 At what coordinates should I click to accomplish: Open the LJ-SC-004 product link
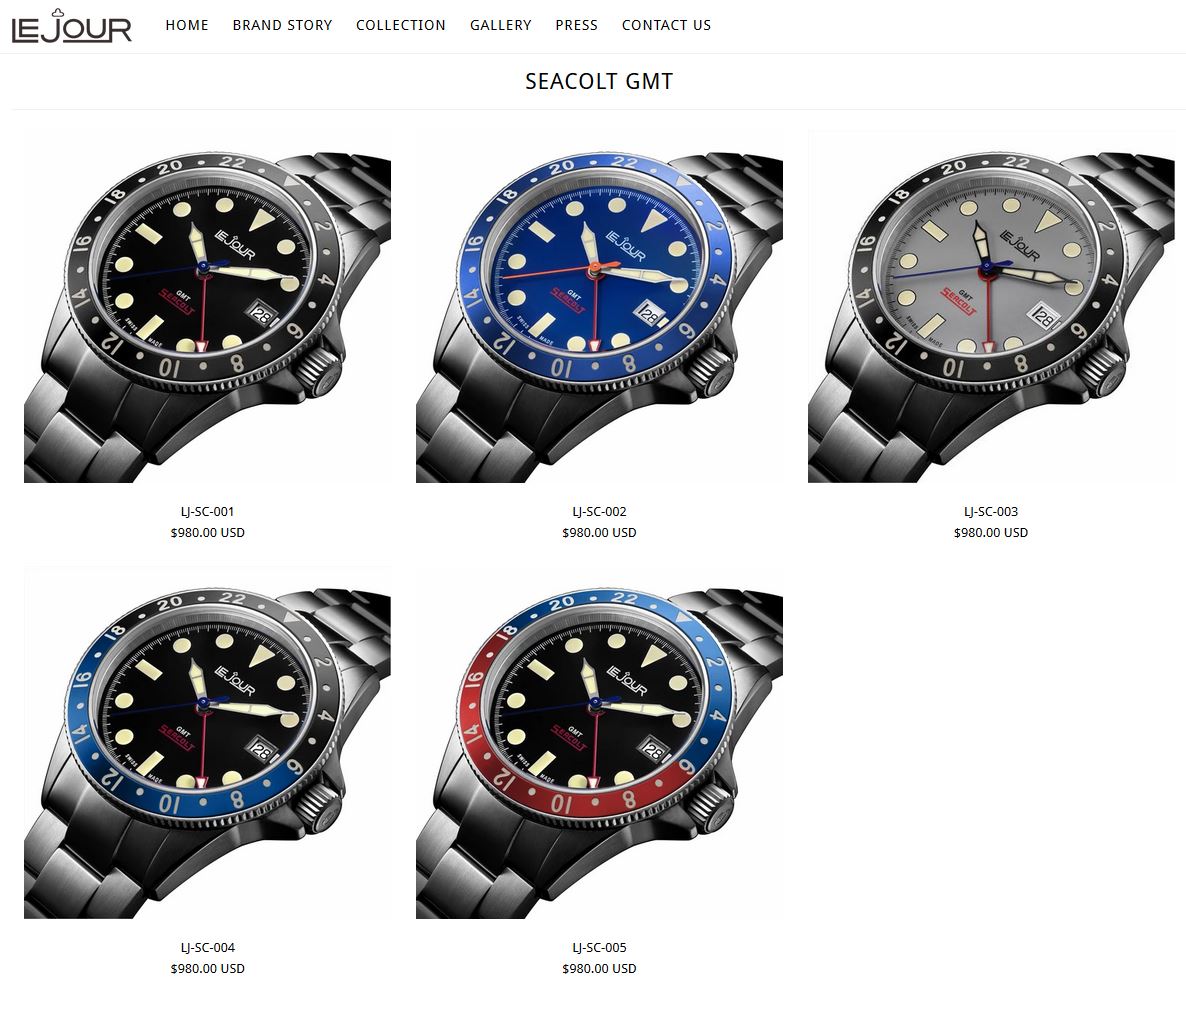(207, 947)
